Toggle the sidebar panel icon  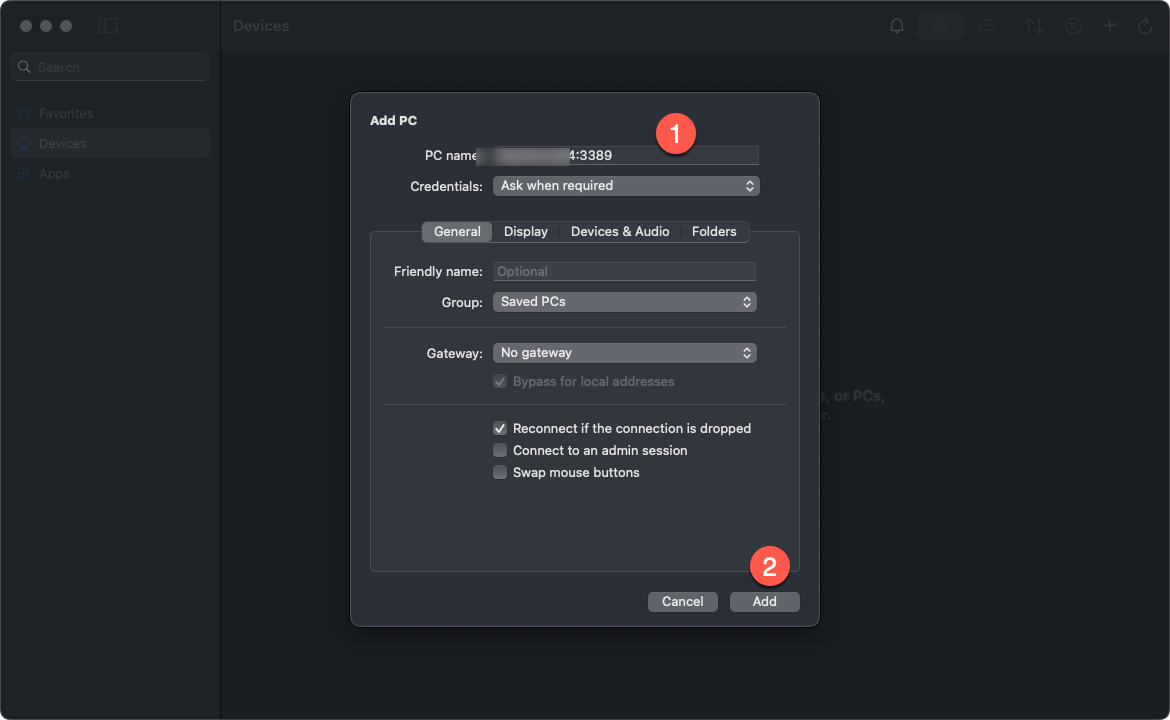[x=107, y=26]
